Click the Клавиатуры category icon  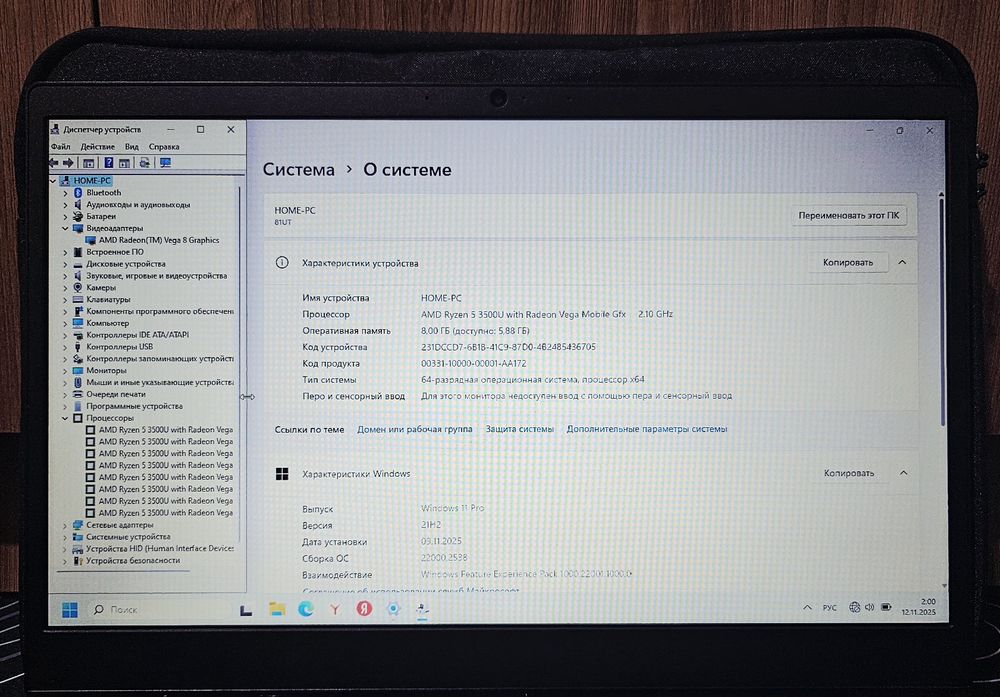pos(78,300)
